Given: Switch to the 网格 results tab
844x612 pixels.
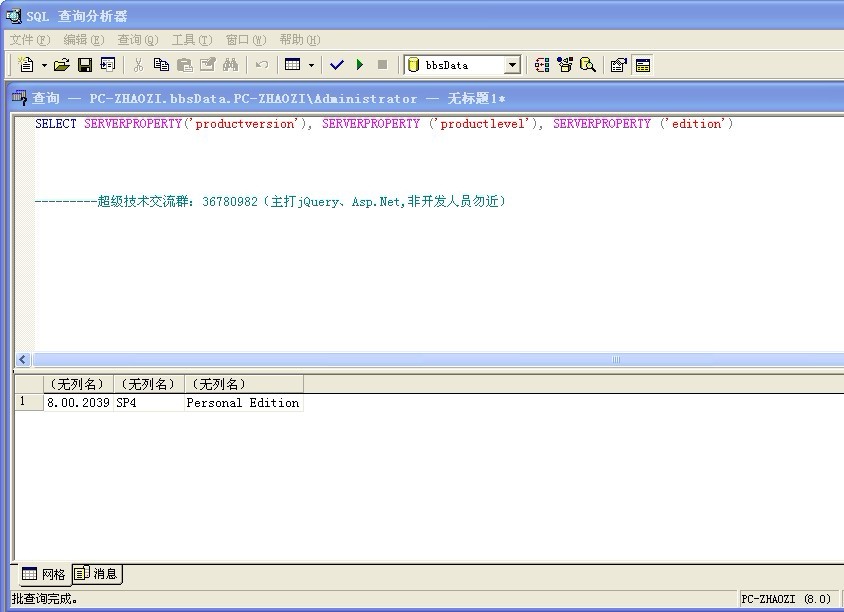Looking at the screenshot, I should tap(43, 574).
